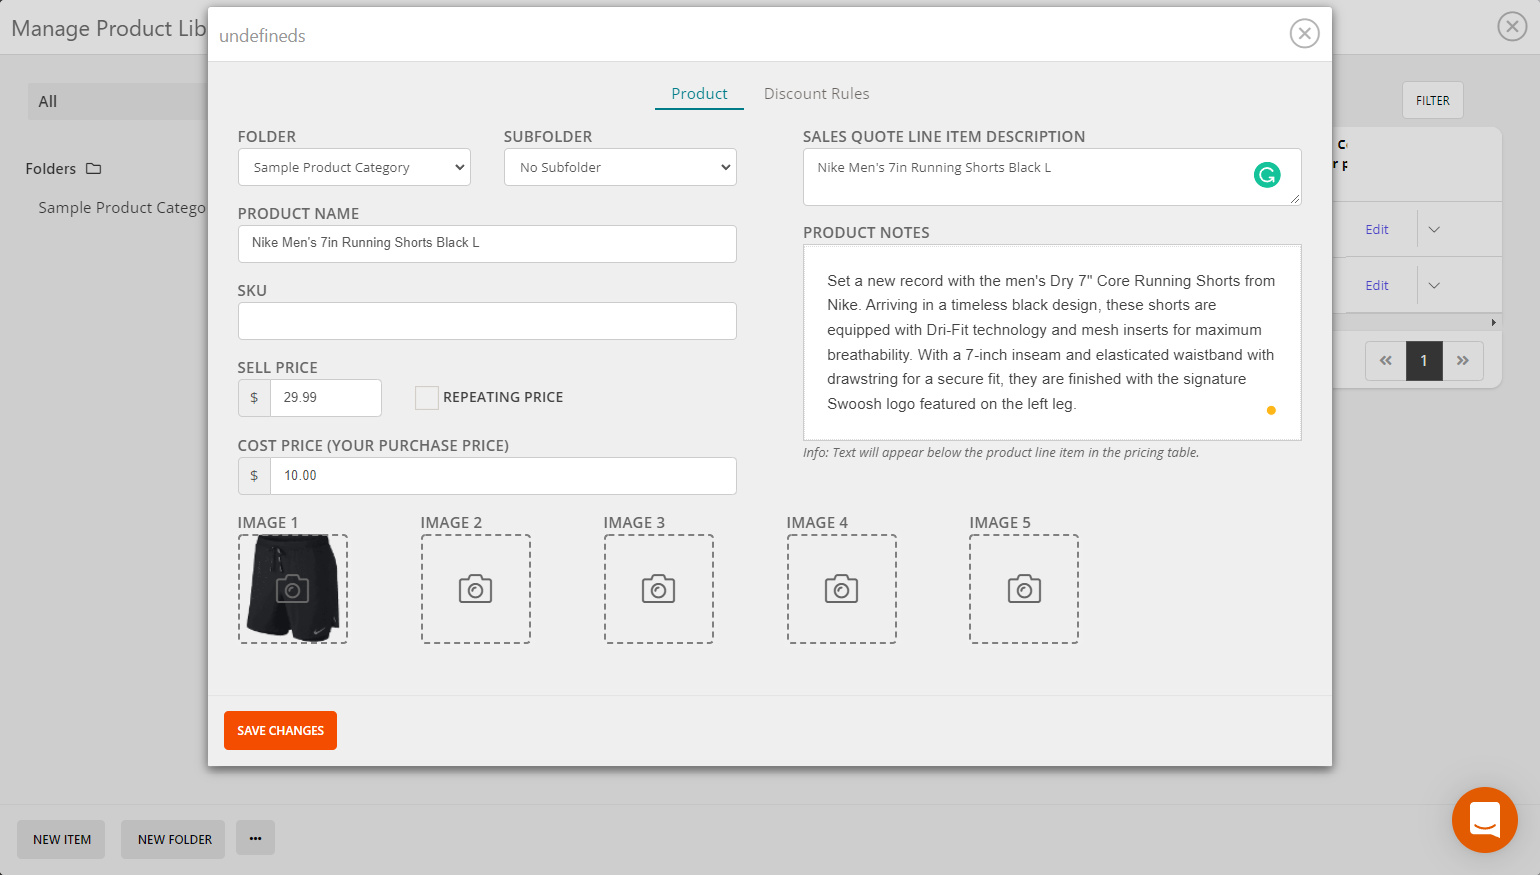Click the folder icon beside the Folders label

[x=94, y=168]
